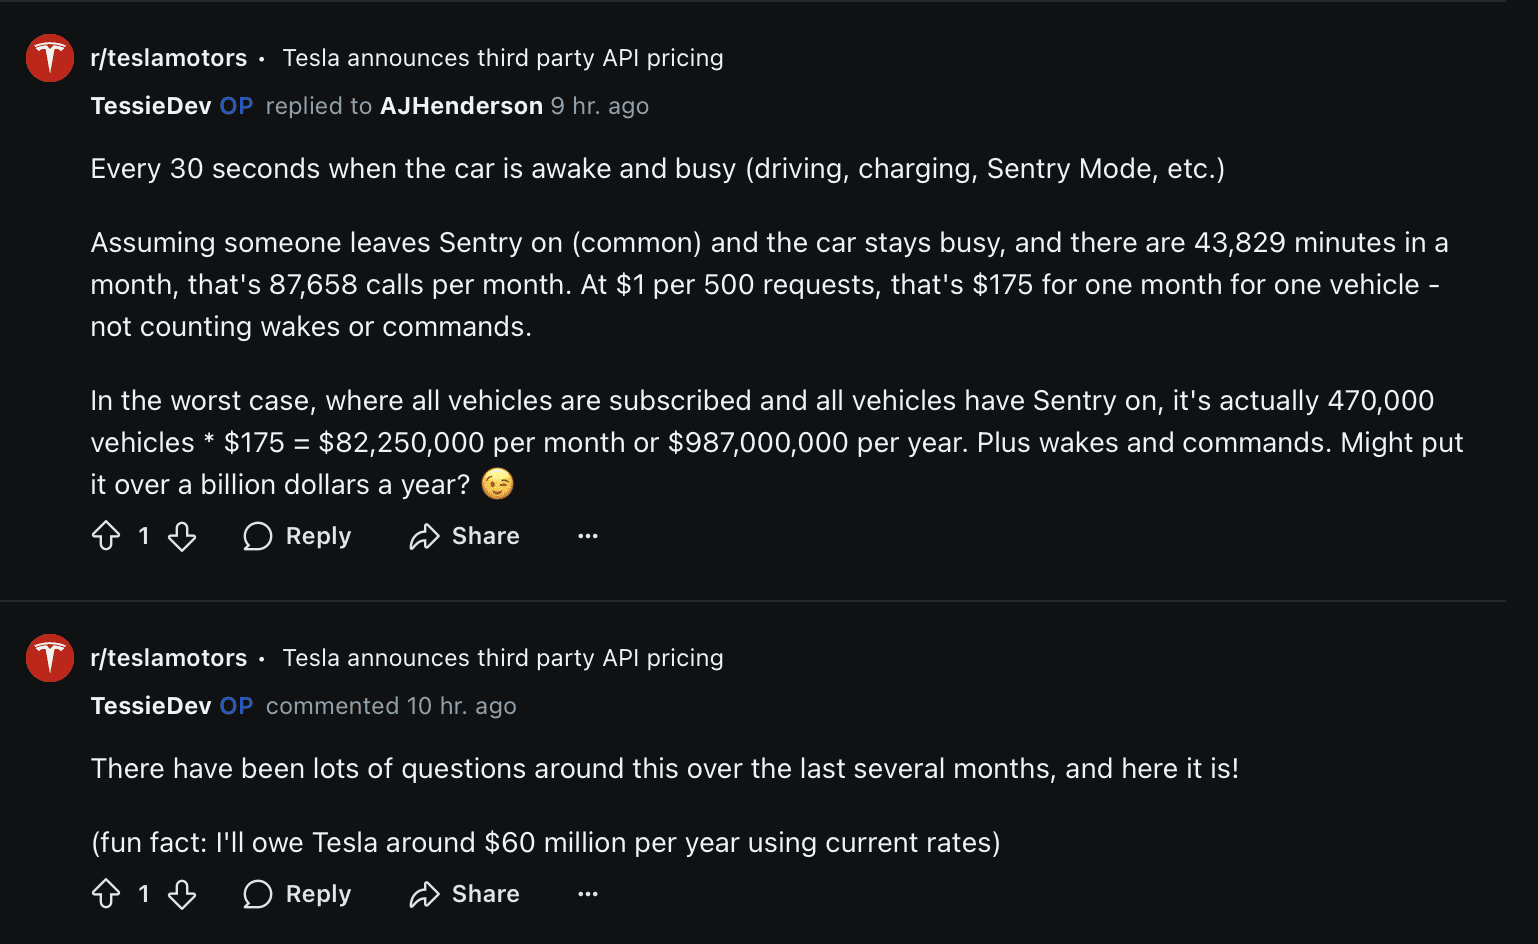1538x944 pixels.
Task: Visit AJHenderson's user profile
Action: 461,106
